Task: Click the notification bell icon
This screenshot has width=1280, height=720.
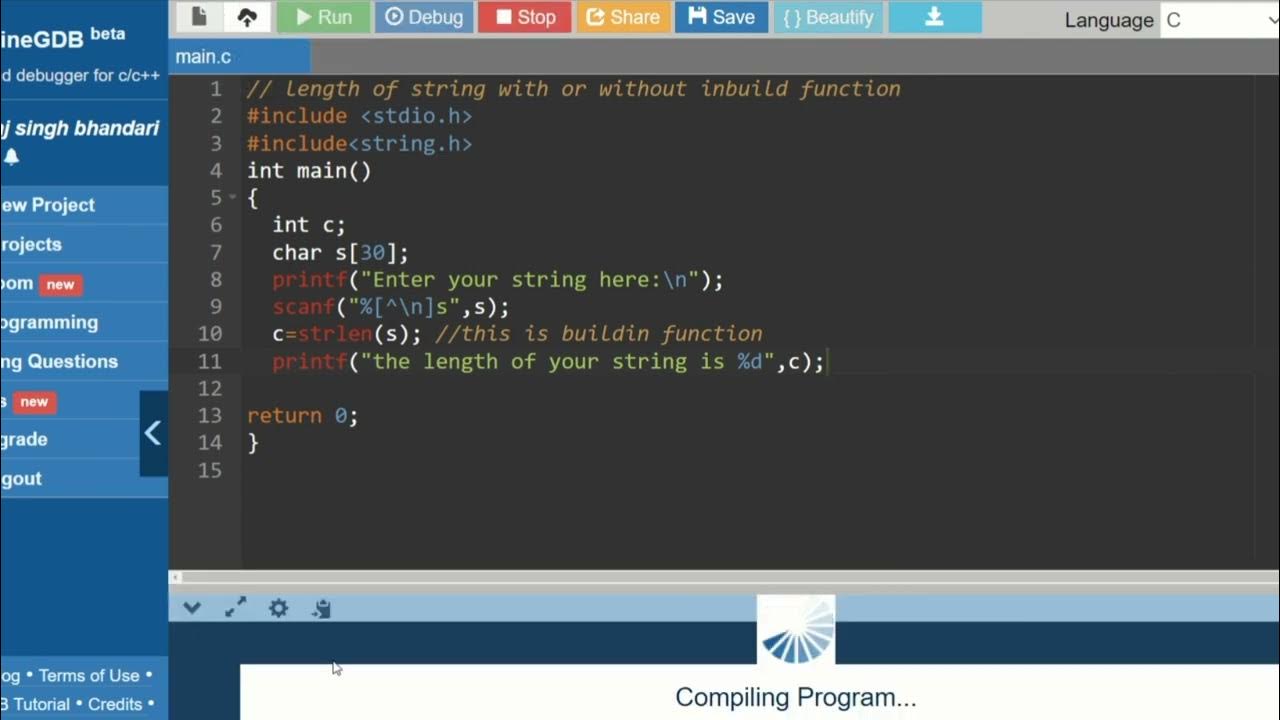Action: pos(12,157)
